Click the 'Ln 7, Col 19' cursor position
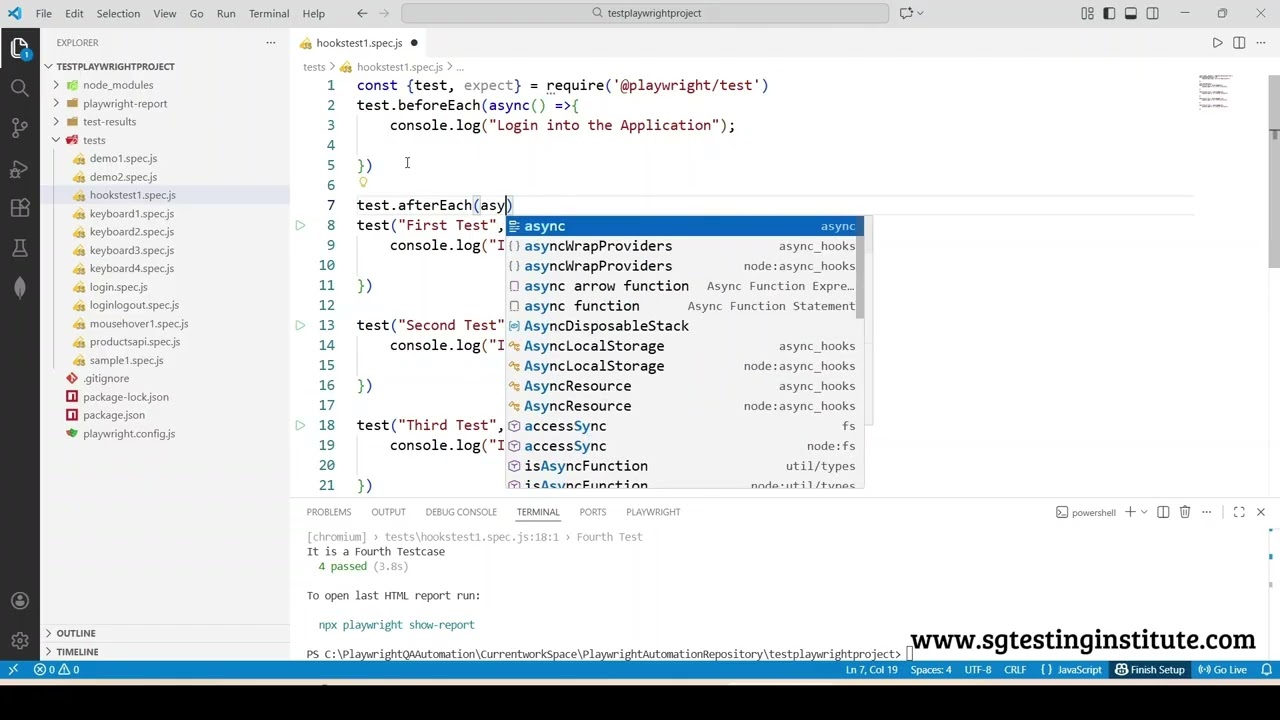 [x=872, y=670]
